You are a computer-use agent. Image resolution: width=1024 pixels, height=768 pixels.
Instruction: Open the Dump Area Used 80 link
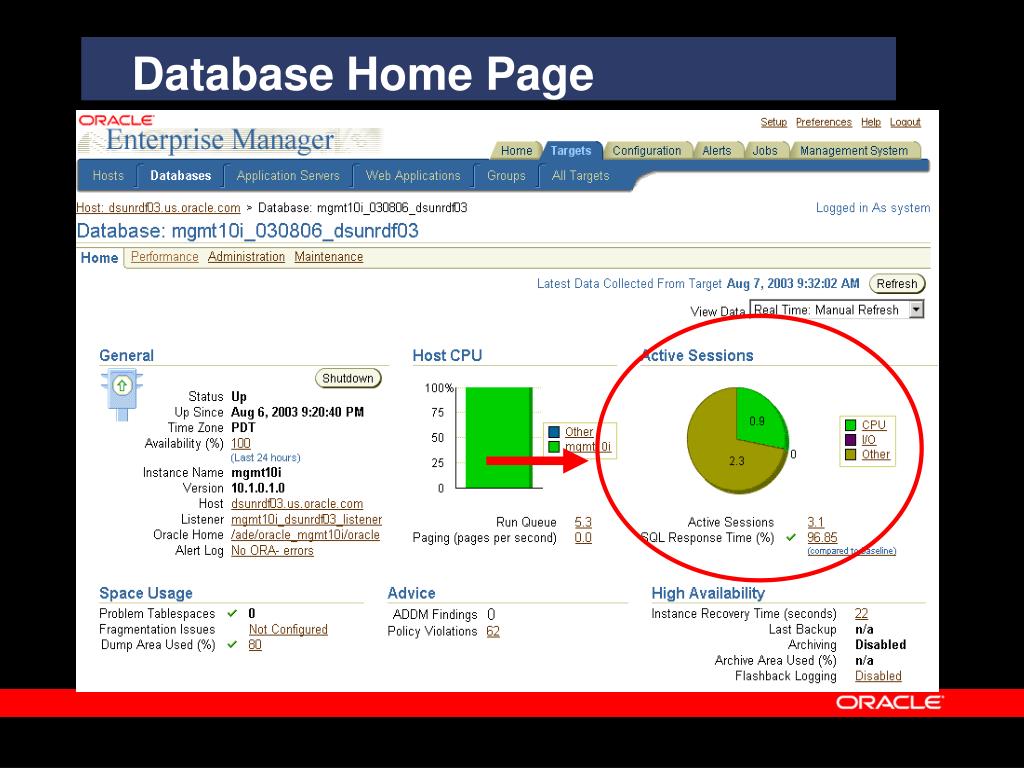point(255,645)
